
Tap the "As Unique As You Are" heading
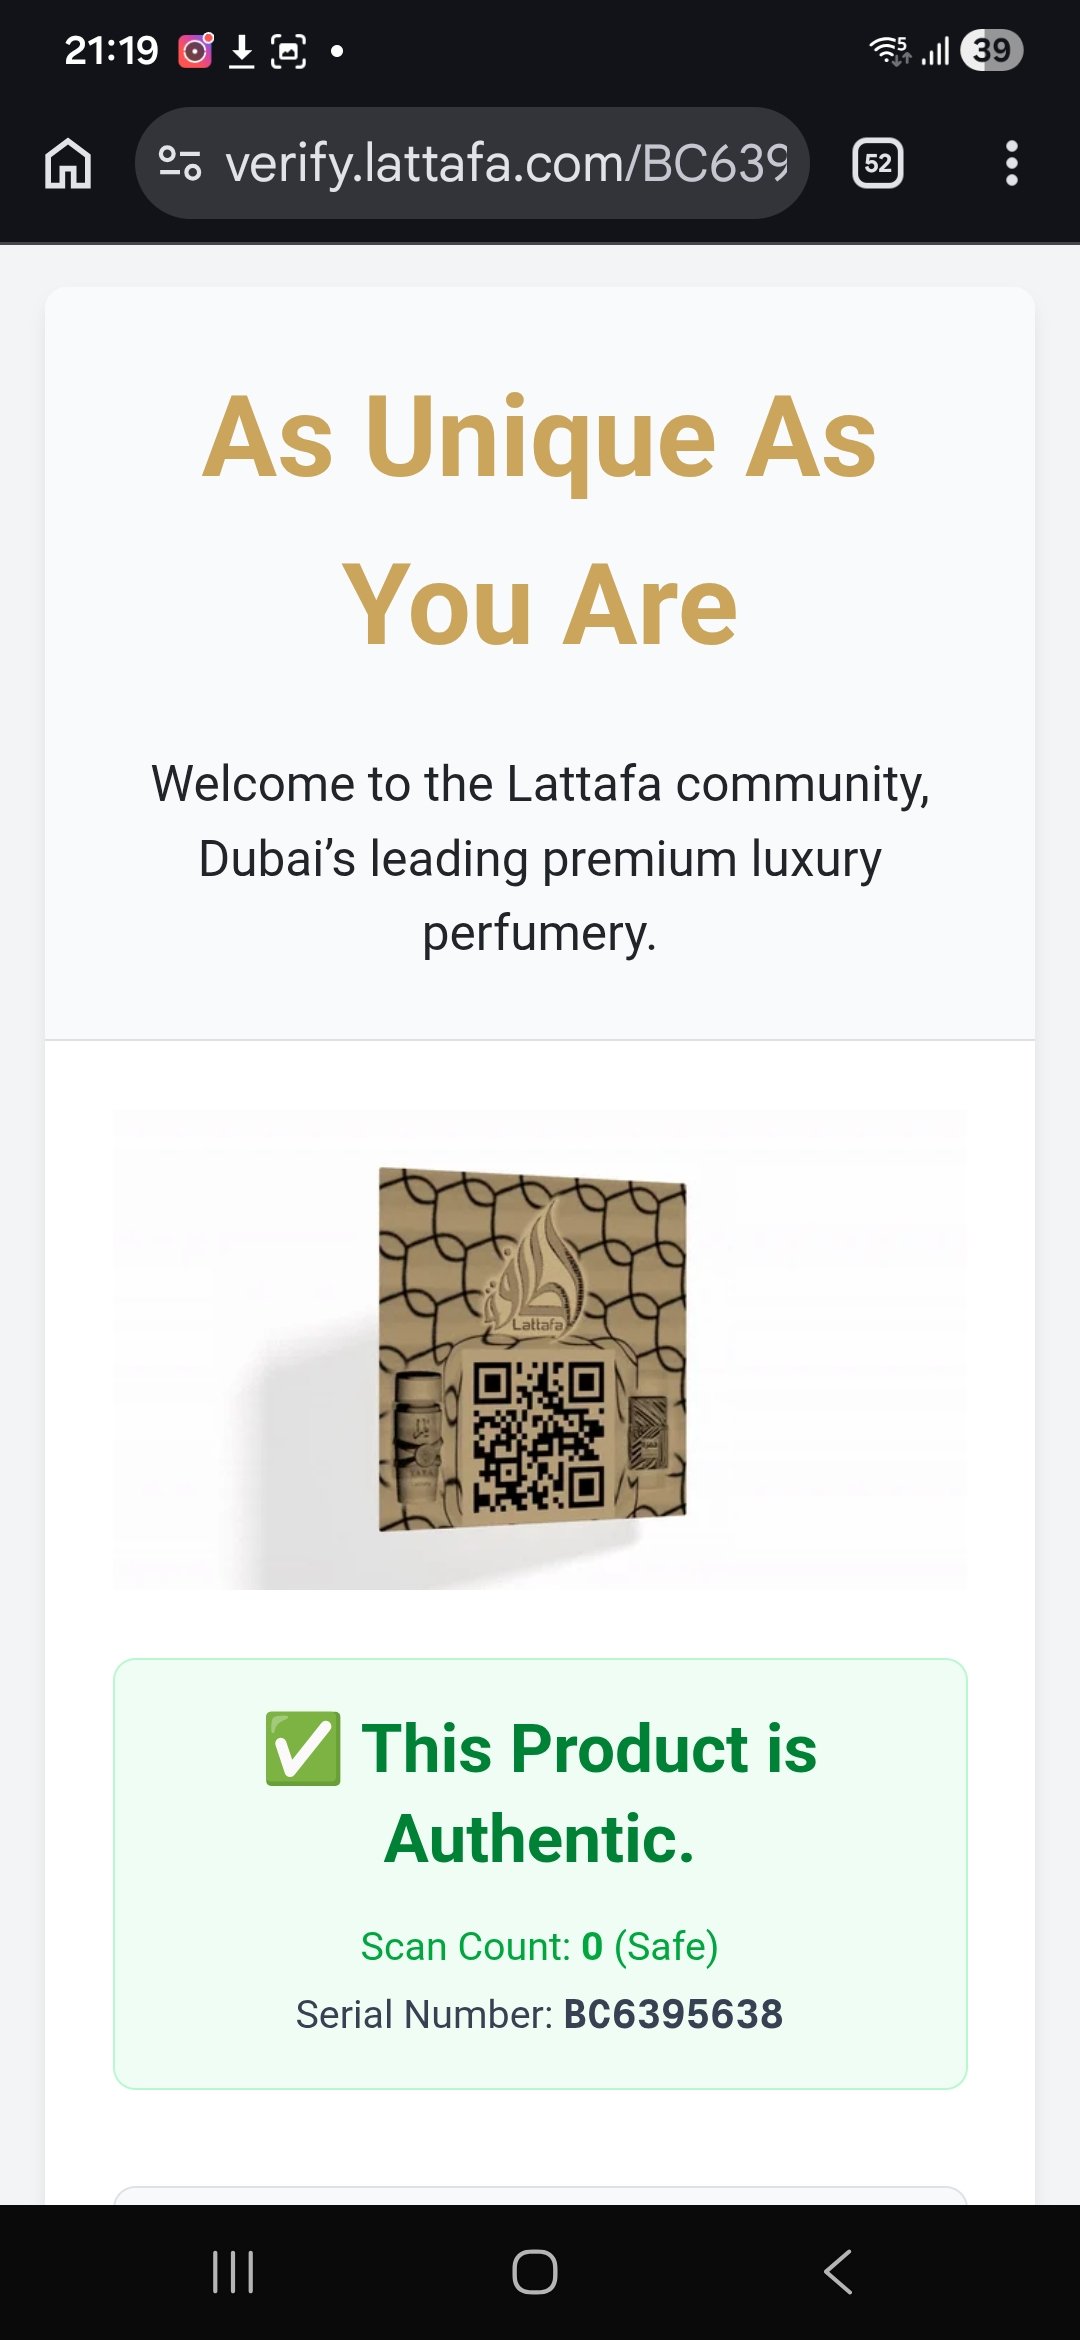(x=540, y=520)
